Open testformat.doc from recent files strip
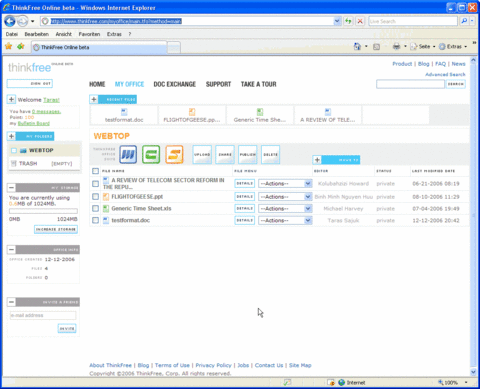 tap(124, 115)
